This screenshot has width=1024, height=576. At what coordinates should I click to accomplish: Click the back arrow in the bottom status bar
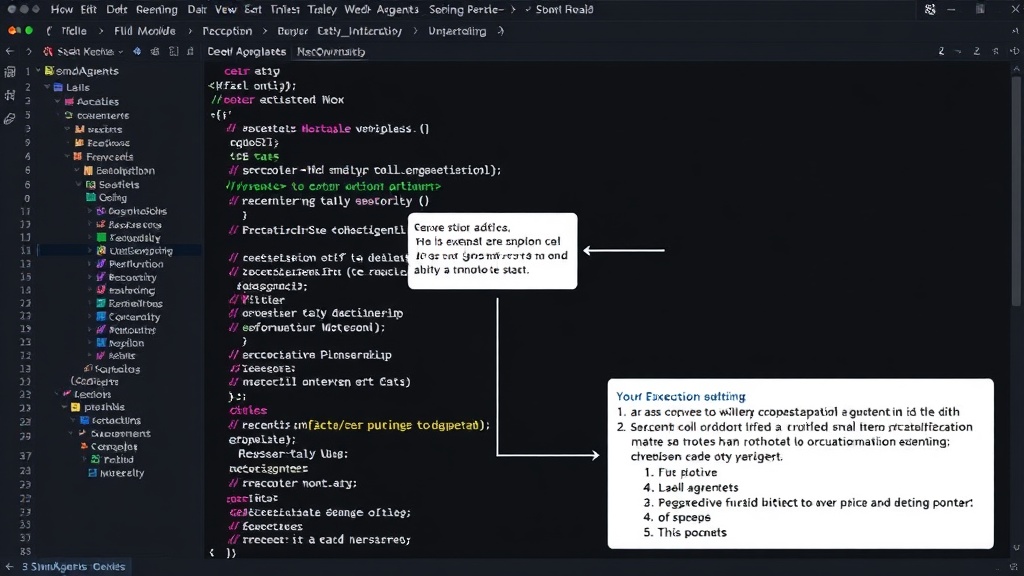[x=9, y=567]
